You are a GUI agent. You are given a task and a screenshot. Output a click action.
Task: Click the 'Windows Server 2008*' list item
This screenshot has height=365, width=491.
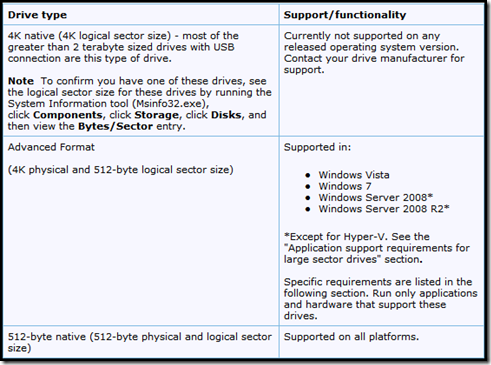tap(376, 197)
